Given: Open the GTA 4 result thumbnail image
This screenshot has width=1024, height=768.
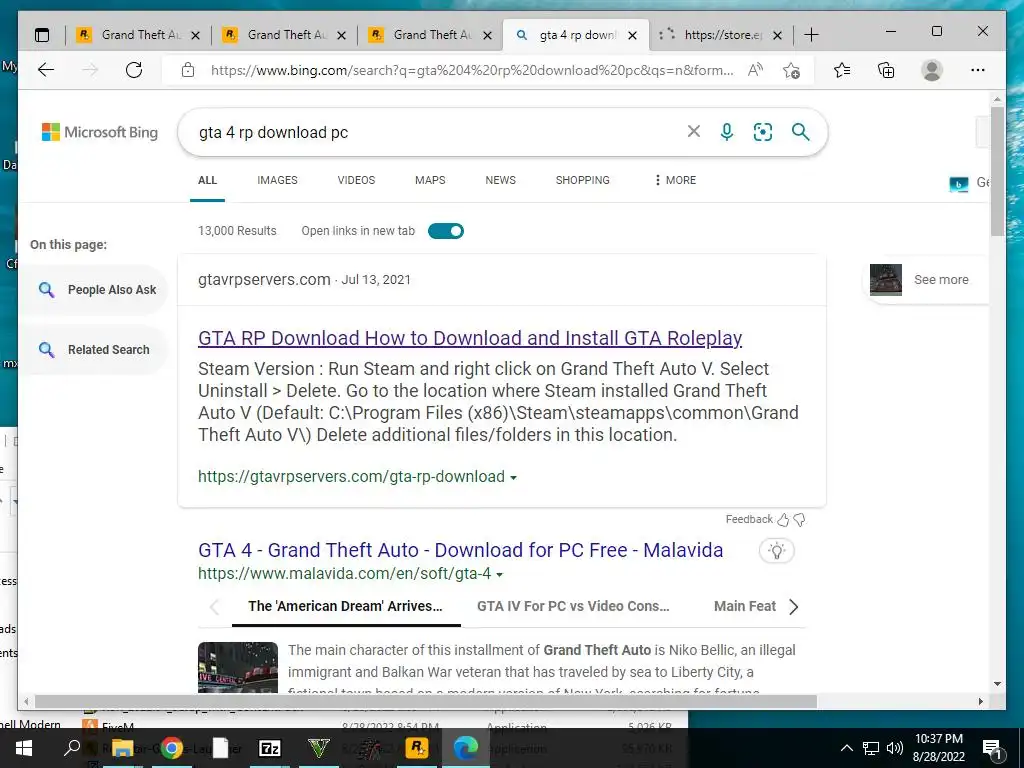Looking at the screenshot, I should 238,667.
